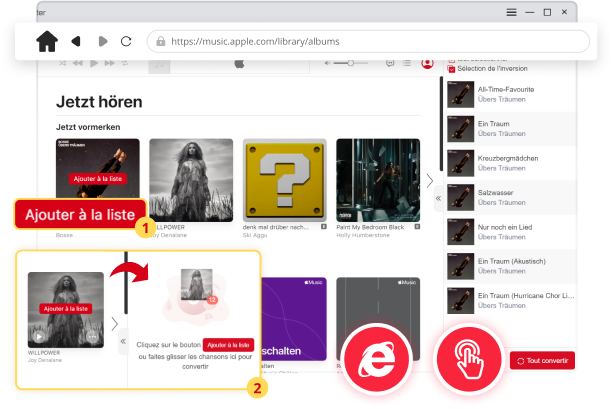613x409 pixels.
Task: Select the track titled Ein Traum
Action: [512, 129]
